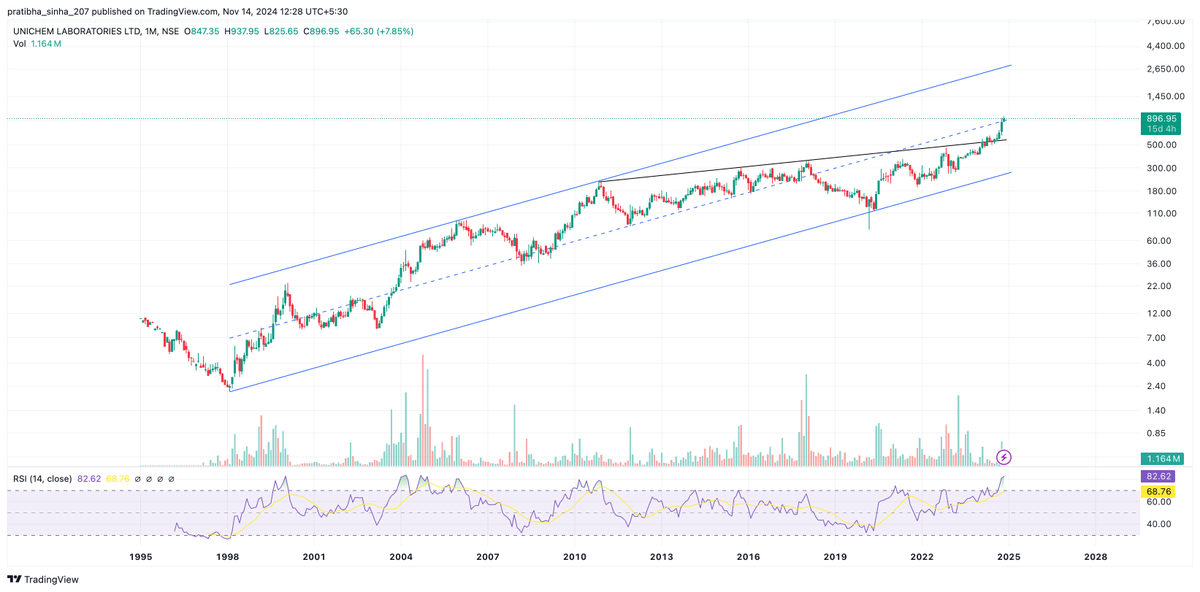This screenshot has width=1200, height=592.
Task: Click the 2022 time axis label
Action: pos(921,556)
